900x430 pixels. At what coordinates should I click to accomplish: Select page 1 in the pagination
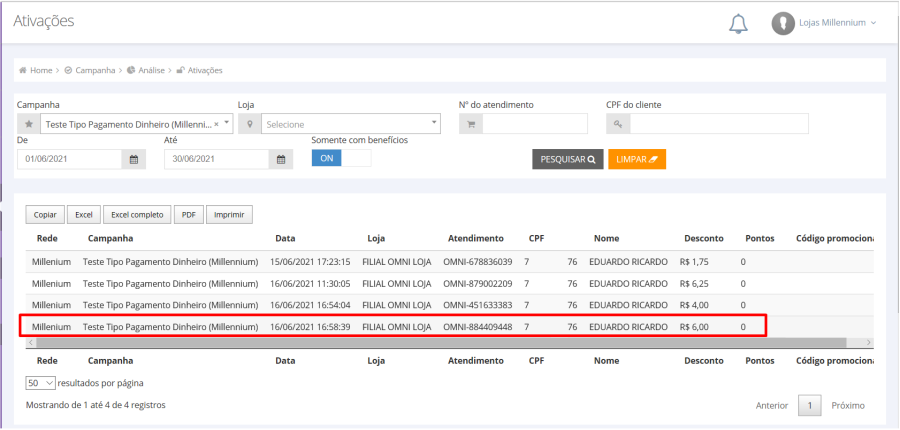pos(810,405)
